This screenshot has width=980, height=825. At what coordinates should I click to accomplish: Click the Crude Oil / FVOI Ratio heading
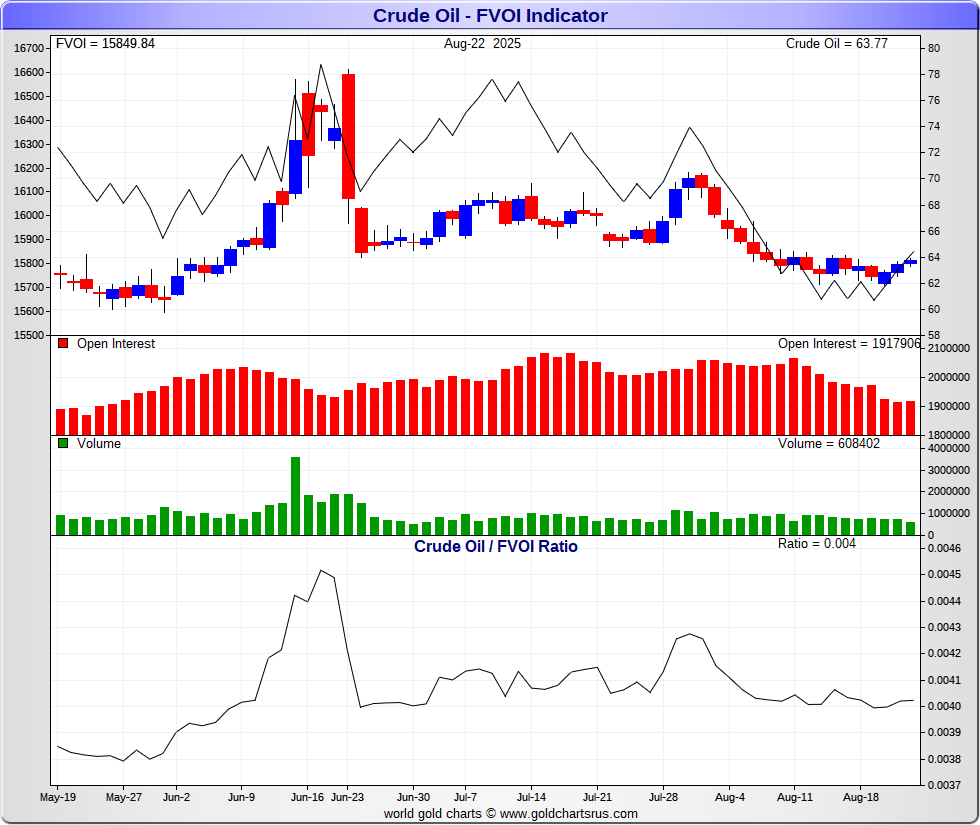(x=496, y=546)
